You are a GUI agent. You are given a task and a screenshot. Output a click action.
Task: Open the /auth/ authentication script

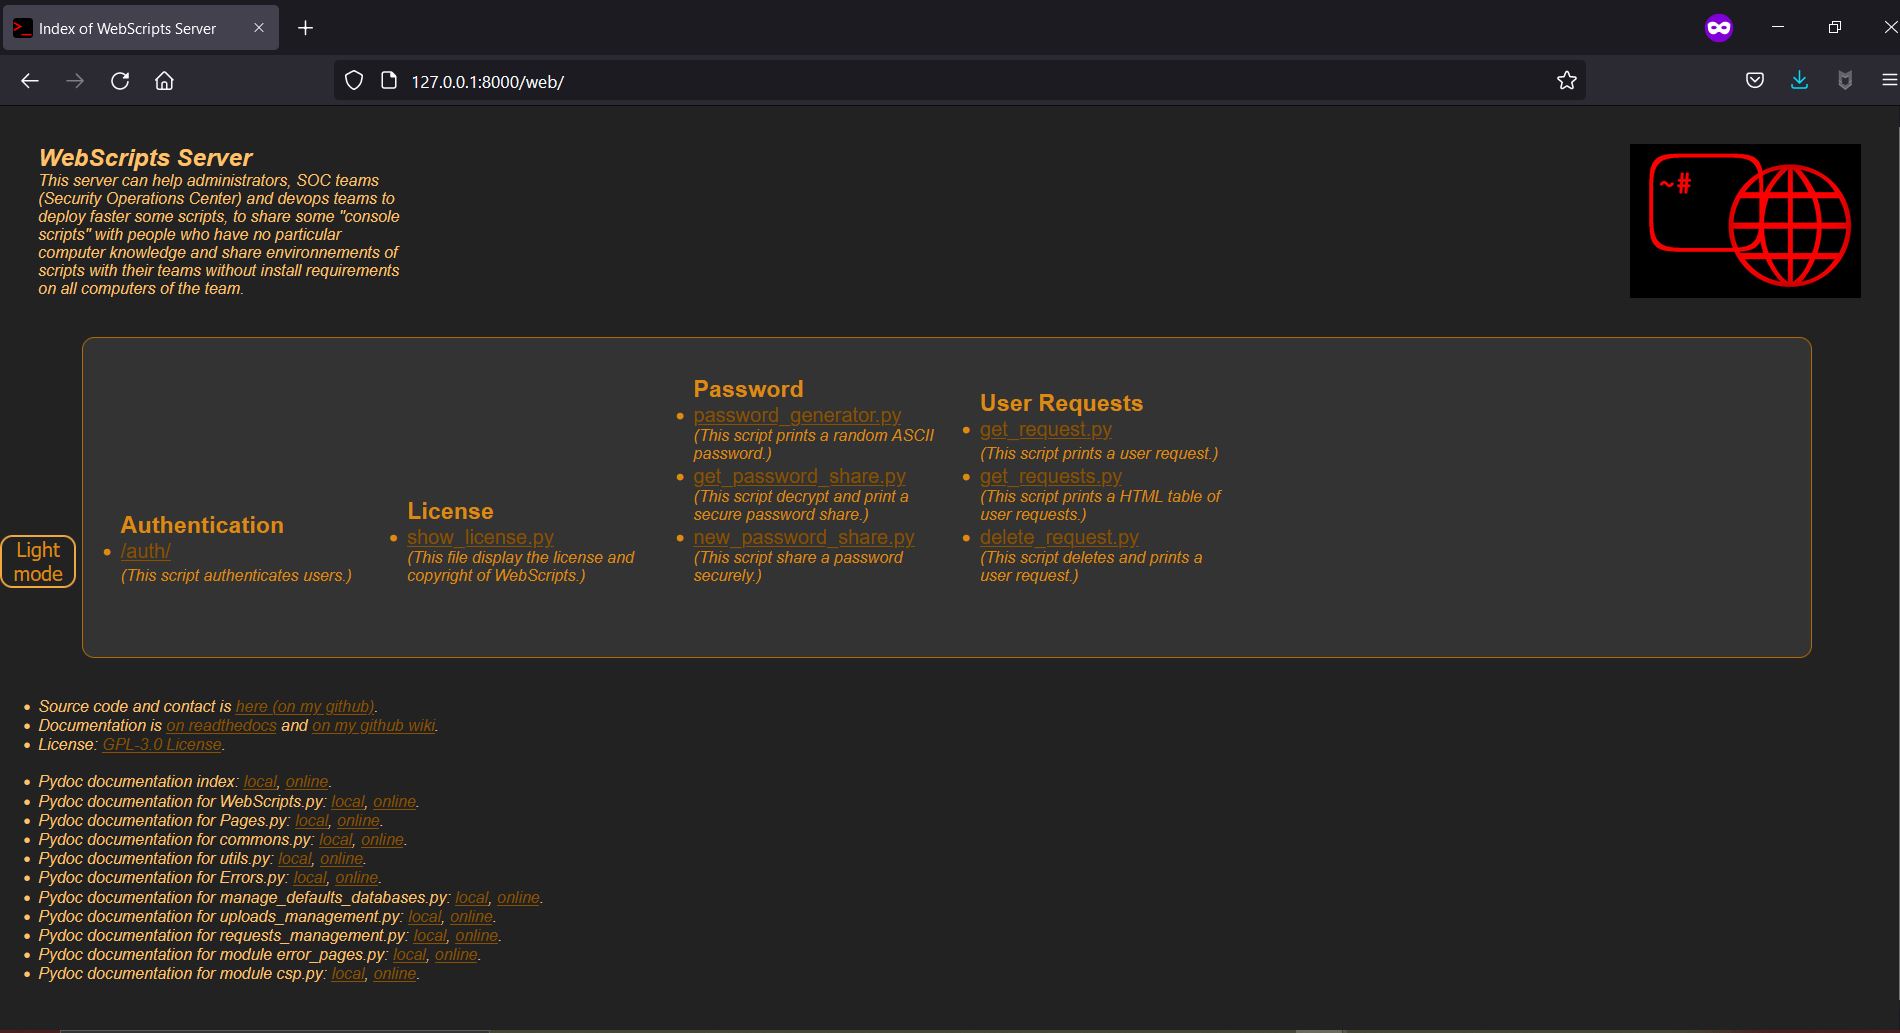coord(145,551)
